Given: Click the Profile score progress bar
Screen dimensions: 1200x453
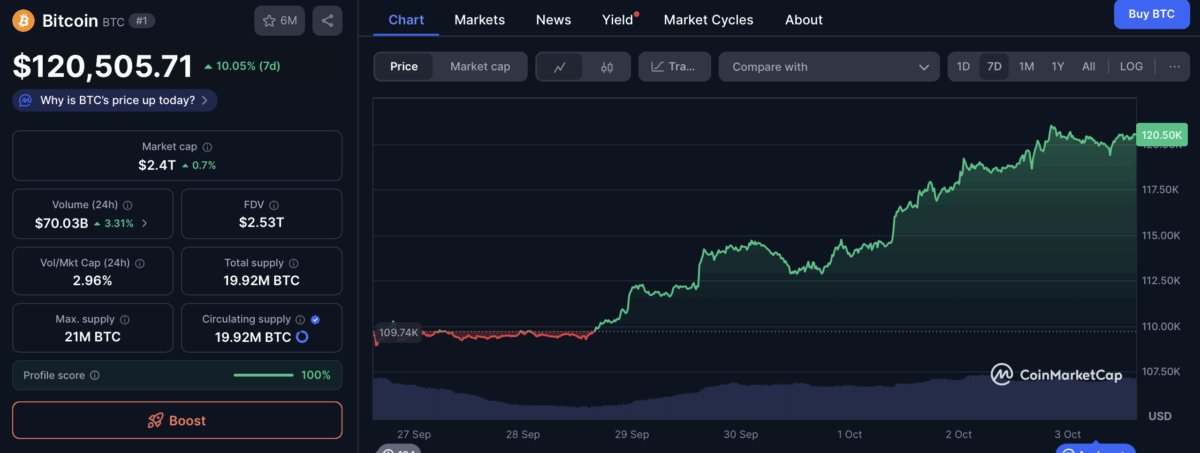Looking at the screenshot, I should 263,375.
